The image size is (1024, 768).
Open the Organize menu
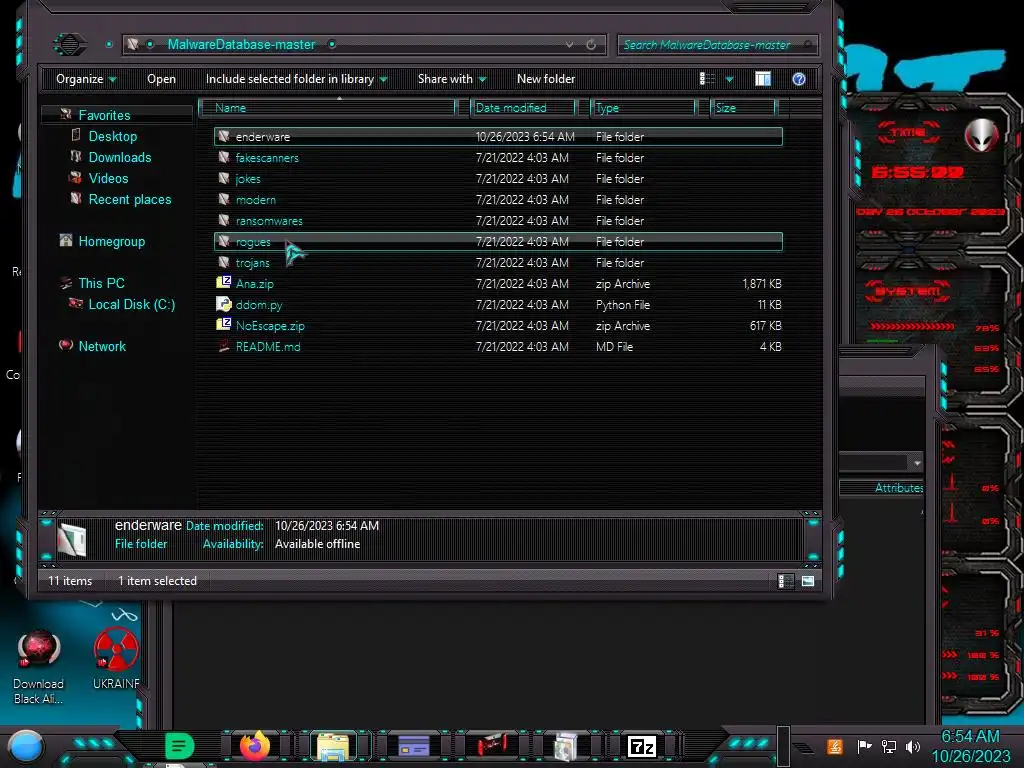86,79
